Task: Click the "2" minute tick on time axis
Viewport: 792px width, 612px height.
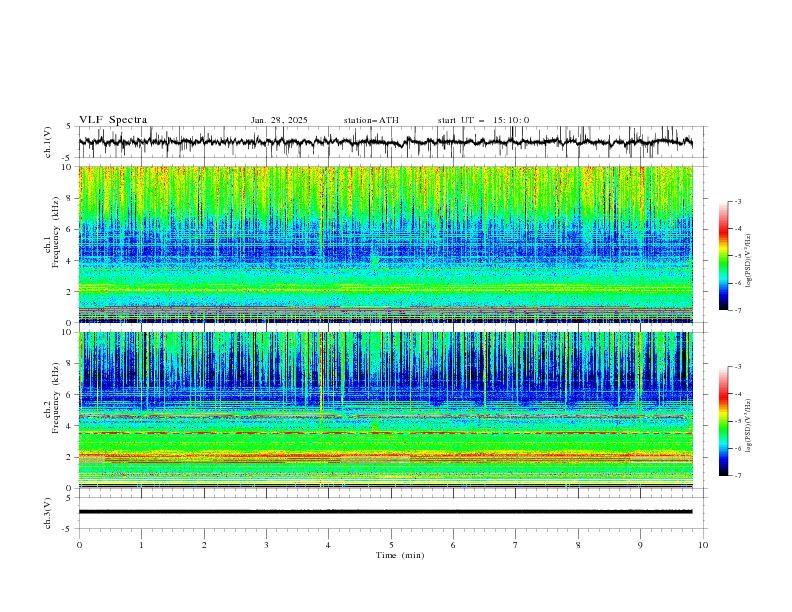Action: [204, 545]
